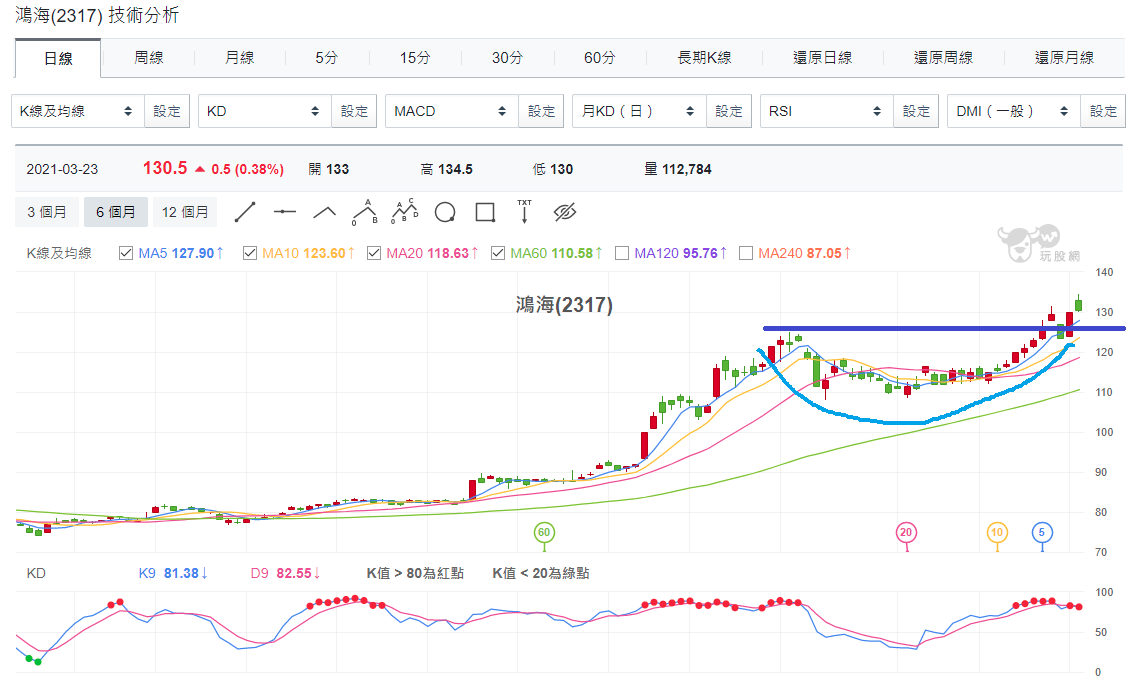Switch to the 還原月線 tab
The height and width of the screenshot is (686, 1138).
(1064, 57)
